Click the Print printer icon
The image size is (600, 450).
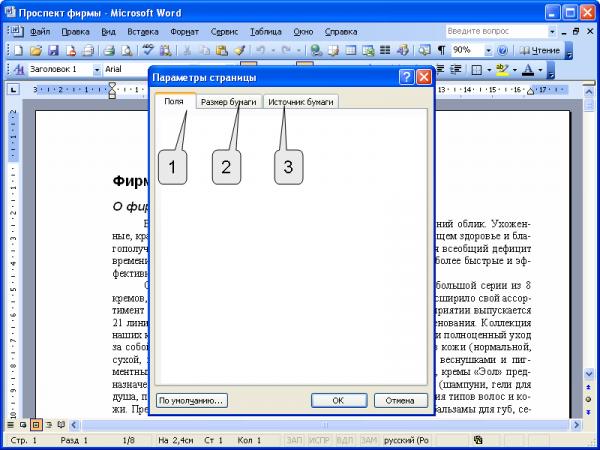click(109, 50)
